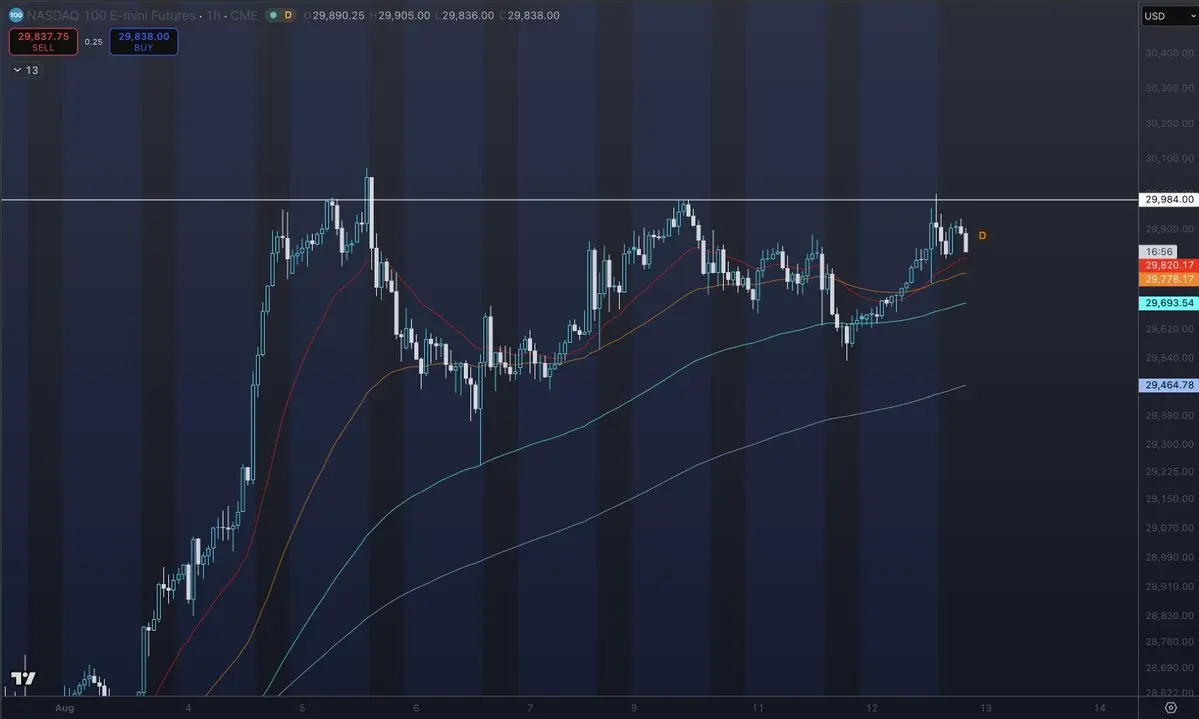The image size is (1199, 719).
Task: Click the orange 29,778.17 moving average label
Action: coord(1169,279)
